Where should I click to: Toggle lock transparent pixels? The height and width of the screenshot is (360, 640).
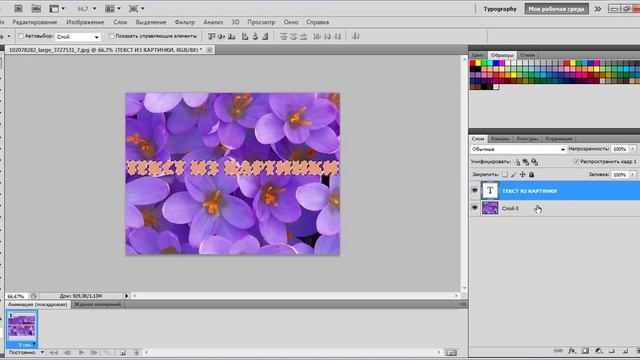tap(505, 175)
